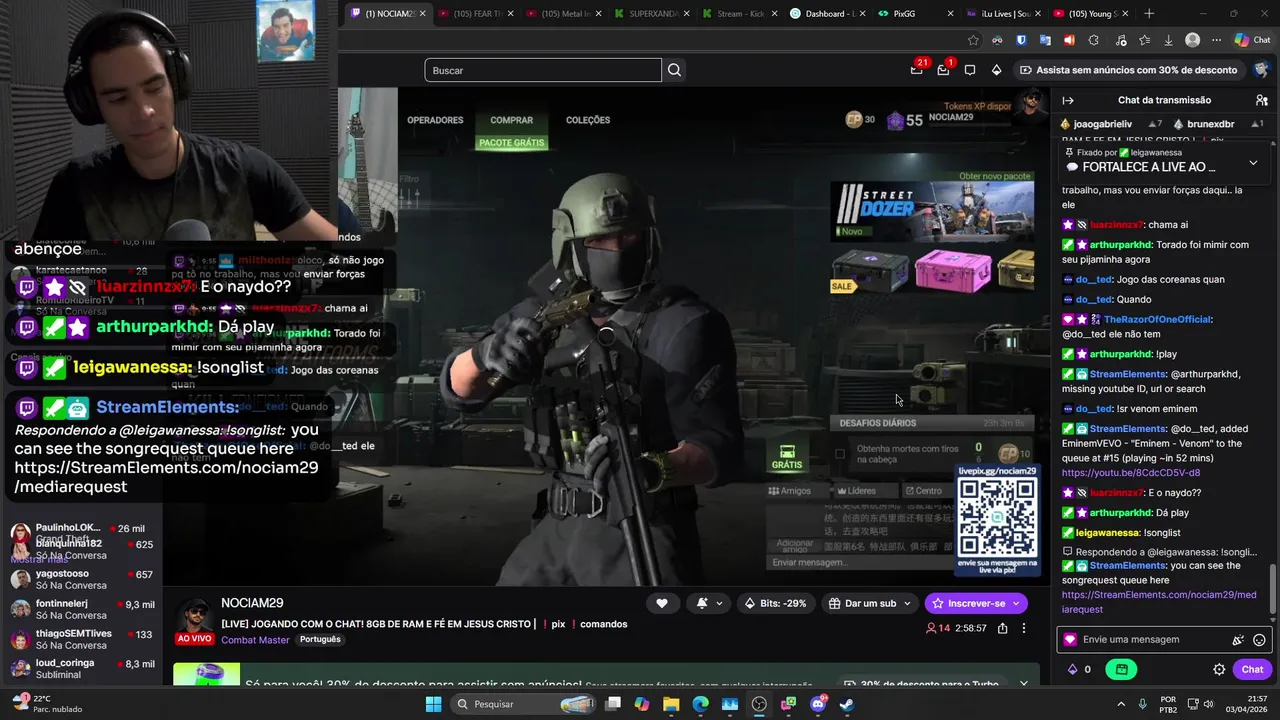Open Dar um sub gift dropdown

870,603
